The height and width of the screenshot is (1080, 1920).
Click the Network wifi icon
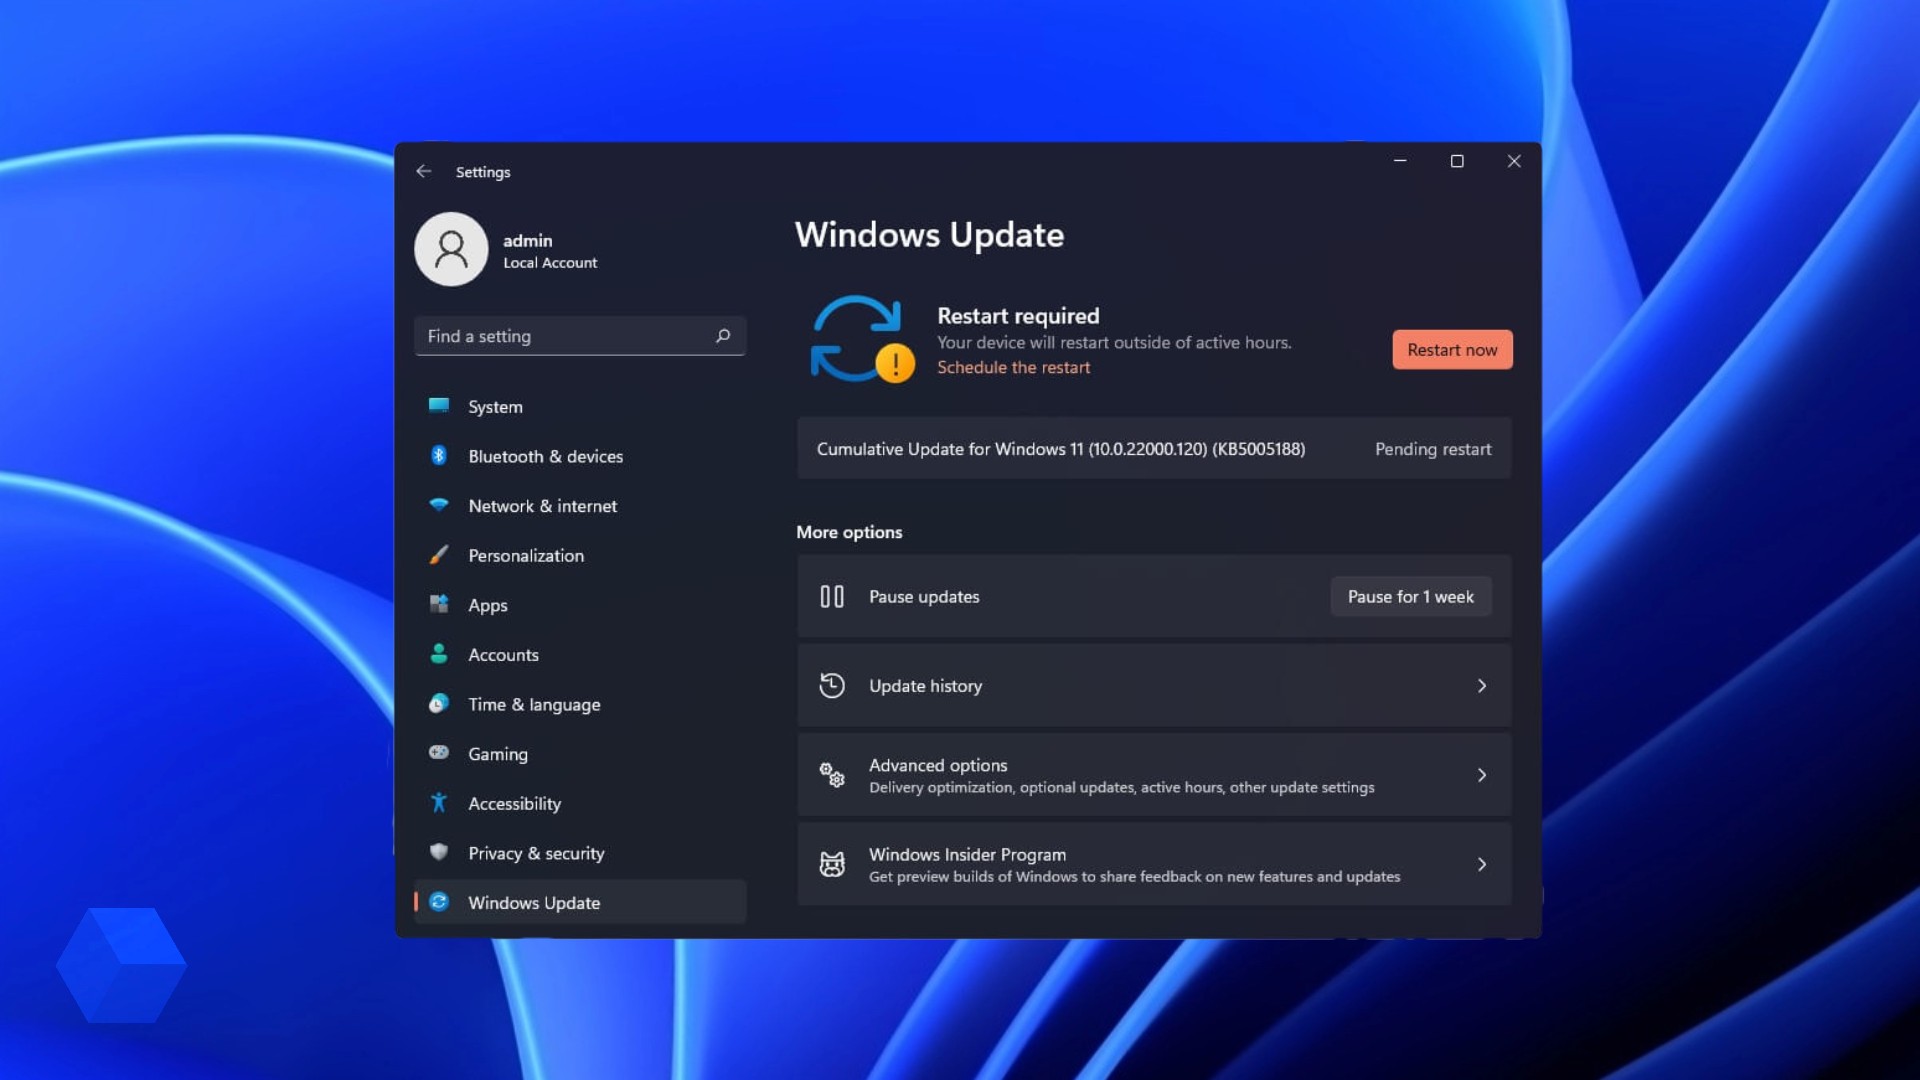[438, 505]
